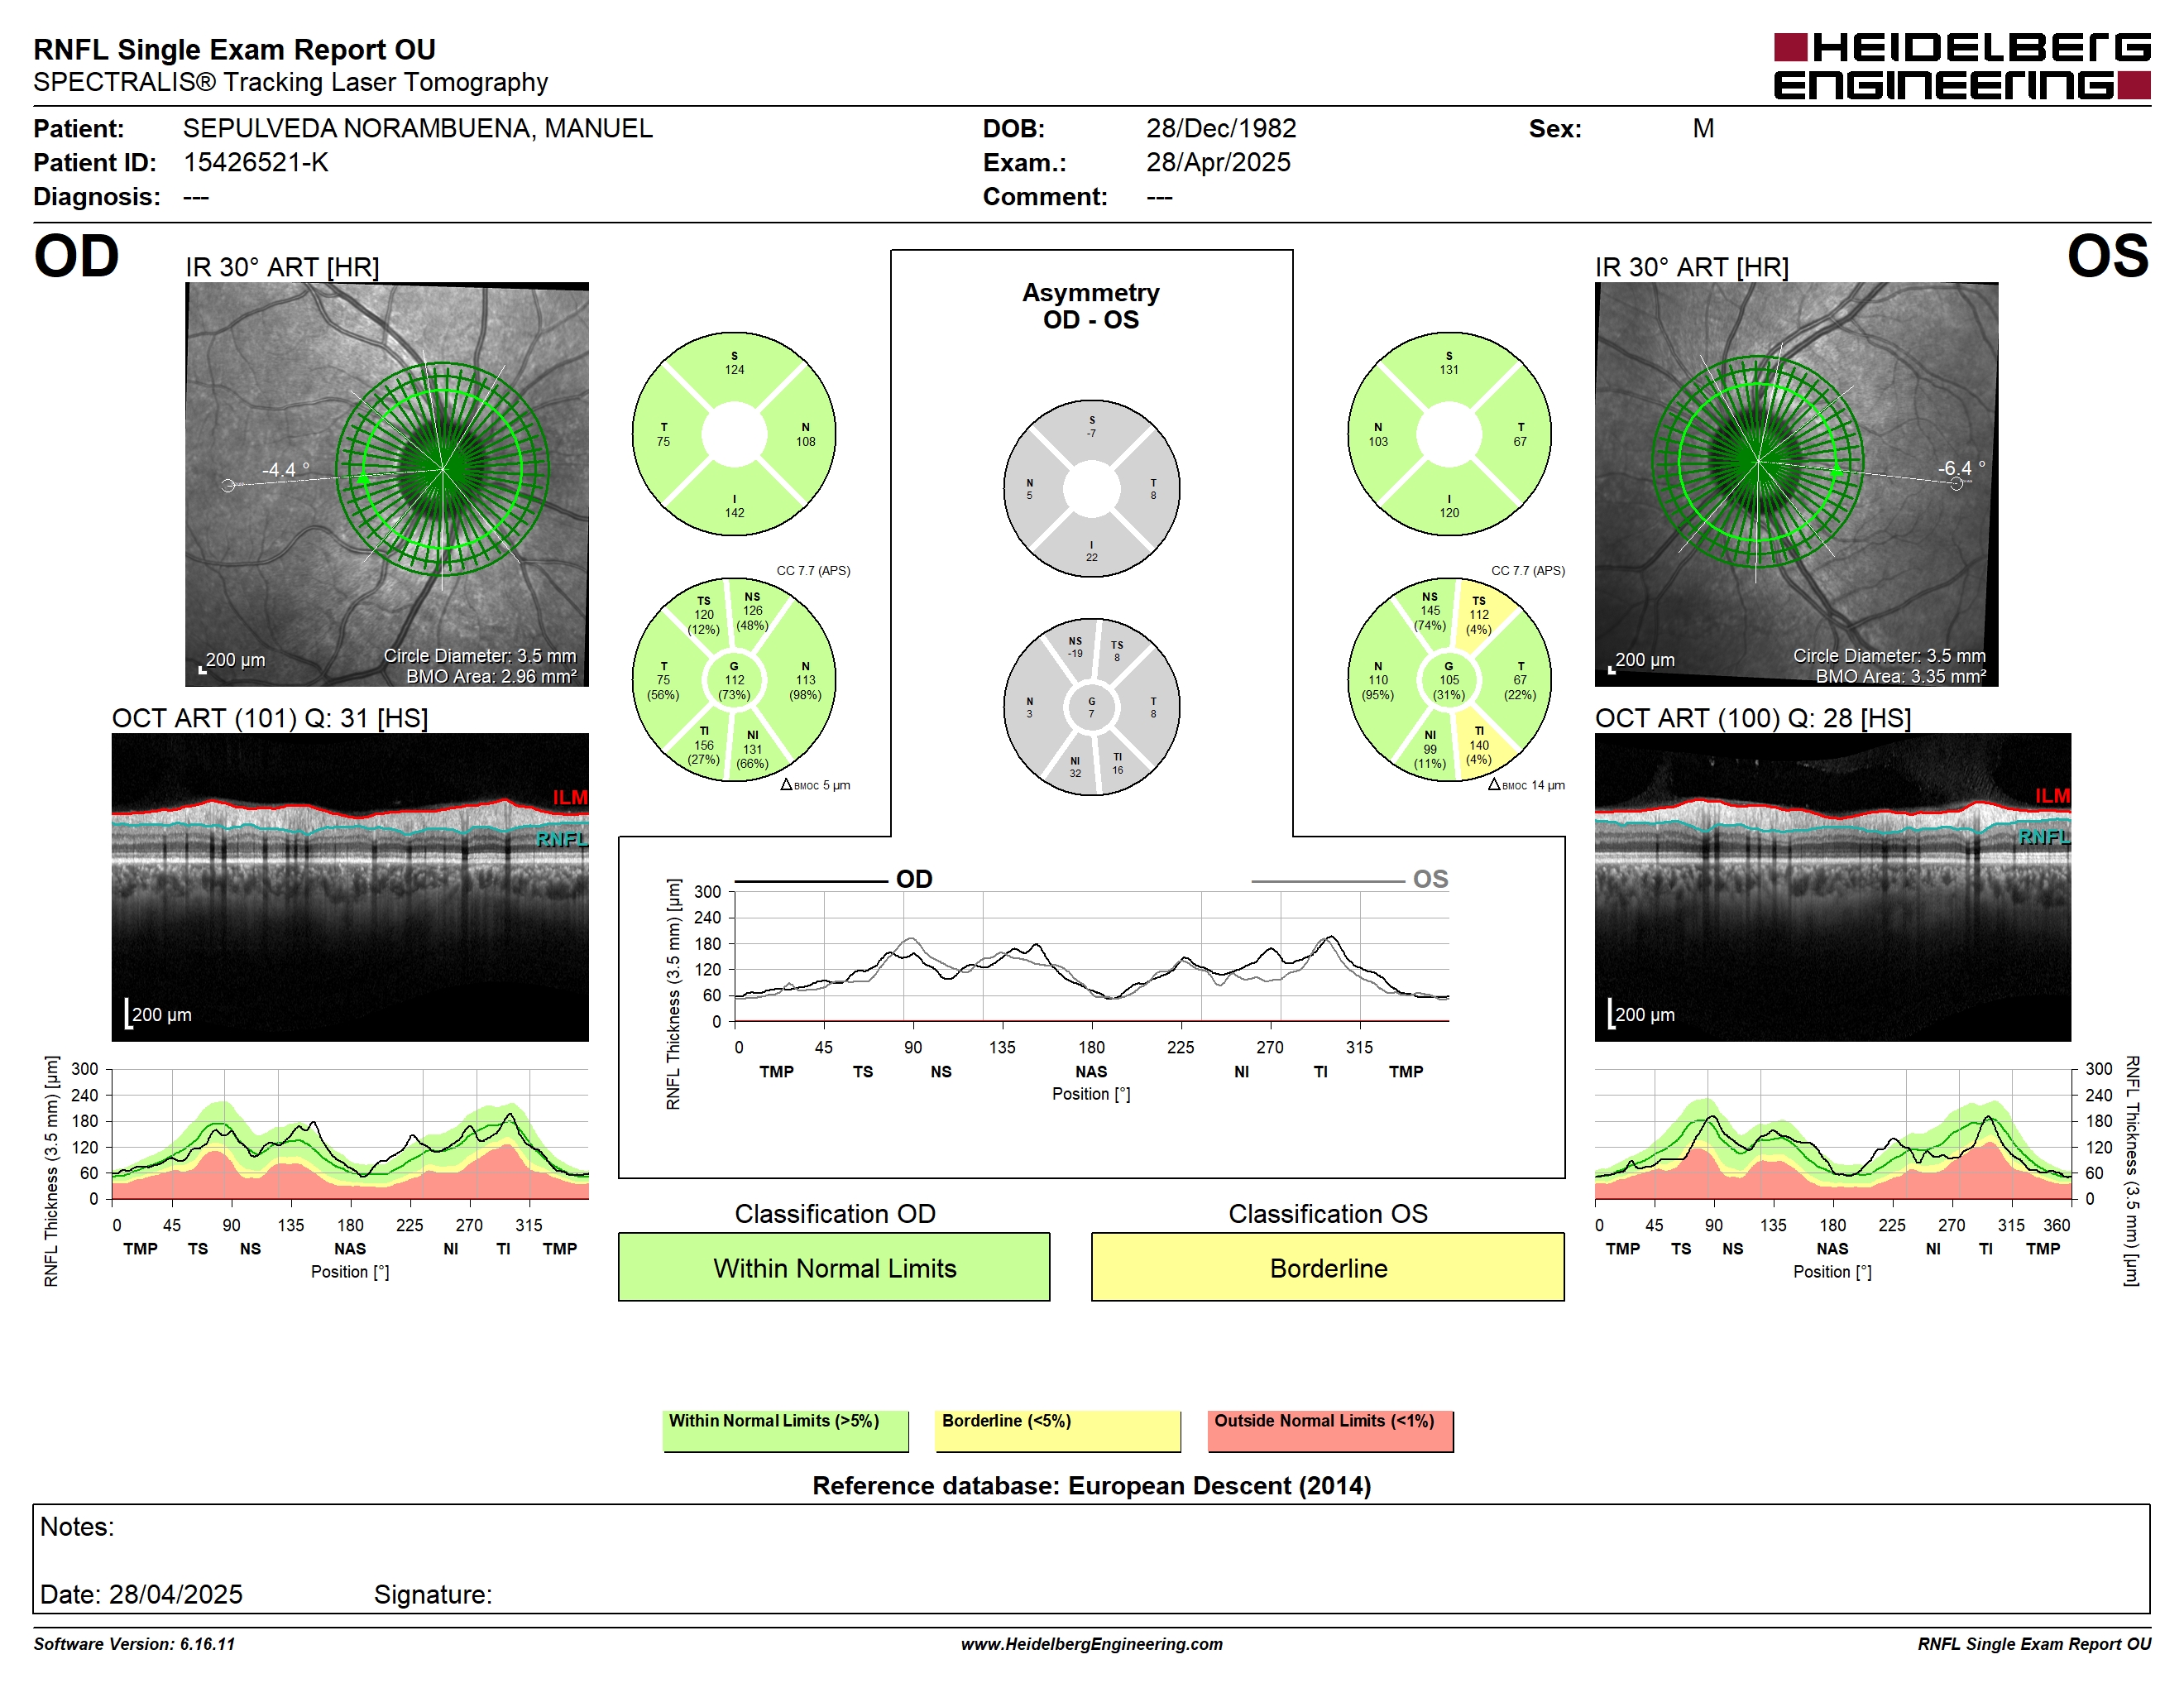This screenshot has height=1688, width=2184.
Task: Click the OD superior sector value 124
Action: (734, 369)
